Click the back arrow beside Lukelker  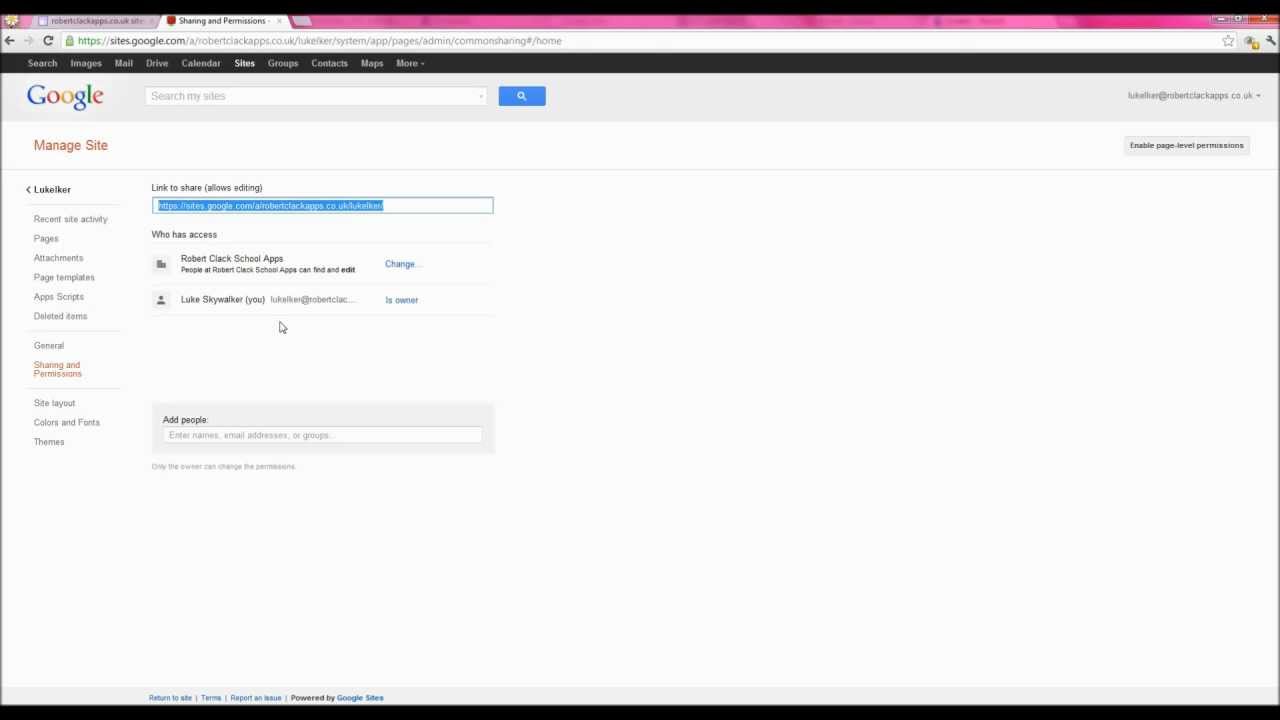28,189
